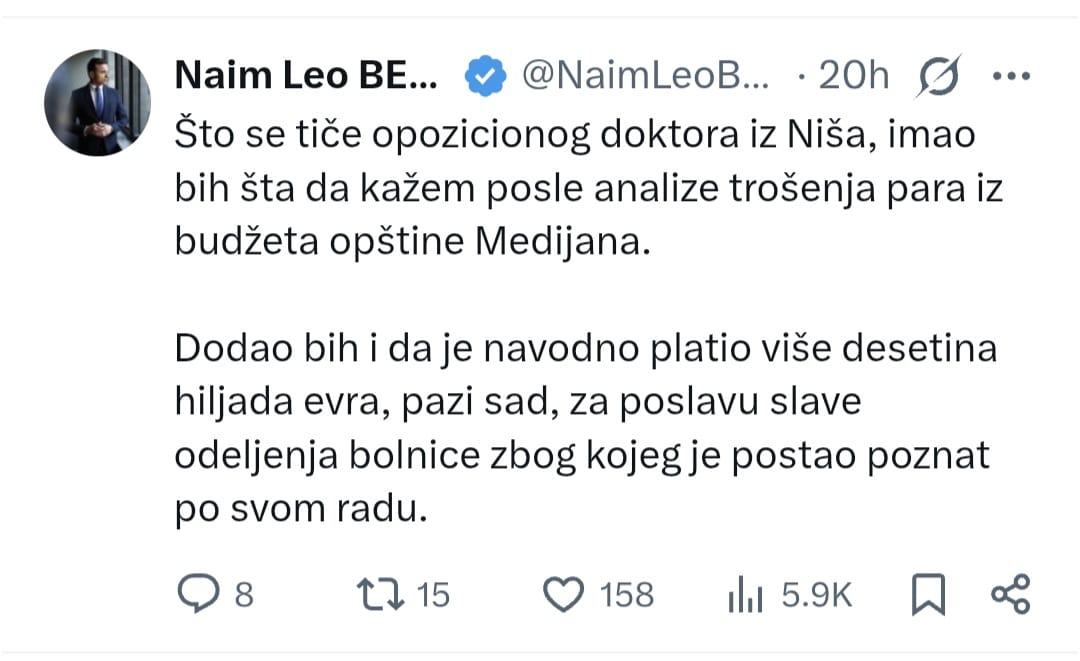The width and height of the screenshot is (1080, 661).
Task: Open the share icon for this tweet
Action: (1010, 594)
